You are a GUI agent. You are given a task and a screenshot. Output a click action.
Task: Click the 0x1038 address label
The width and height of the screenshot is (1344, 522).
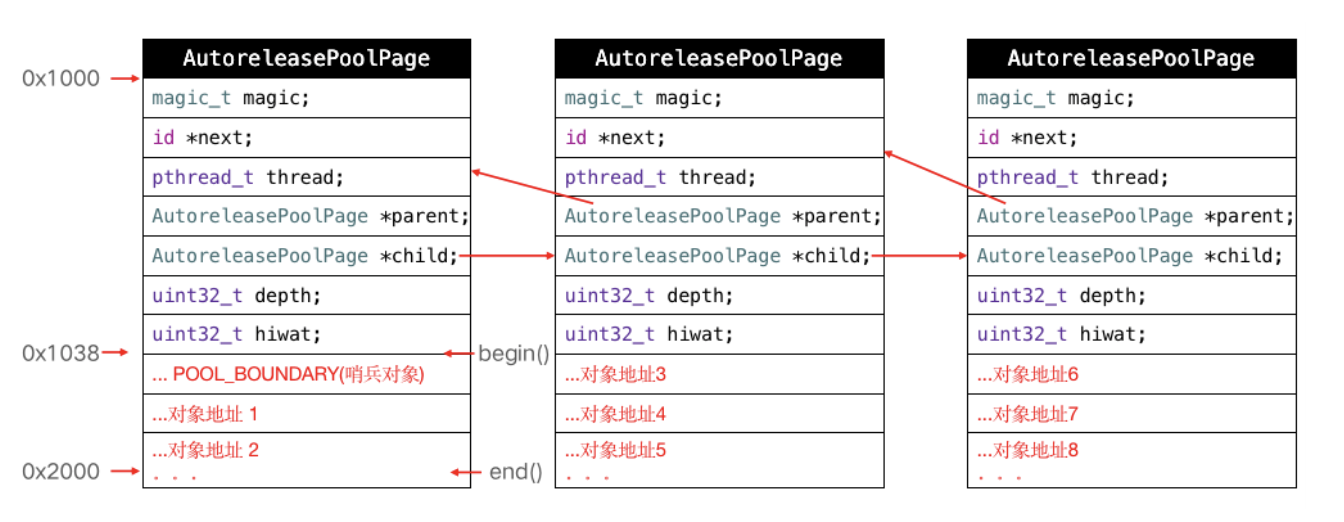[x=61, y=353]
